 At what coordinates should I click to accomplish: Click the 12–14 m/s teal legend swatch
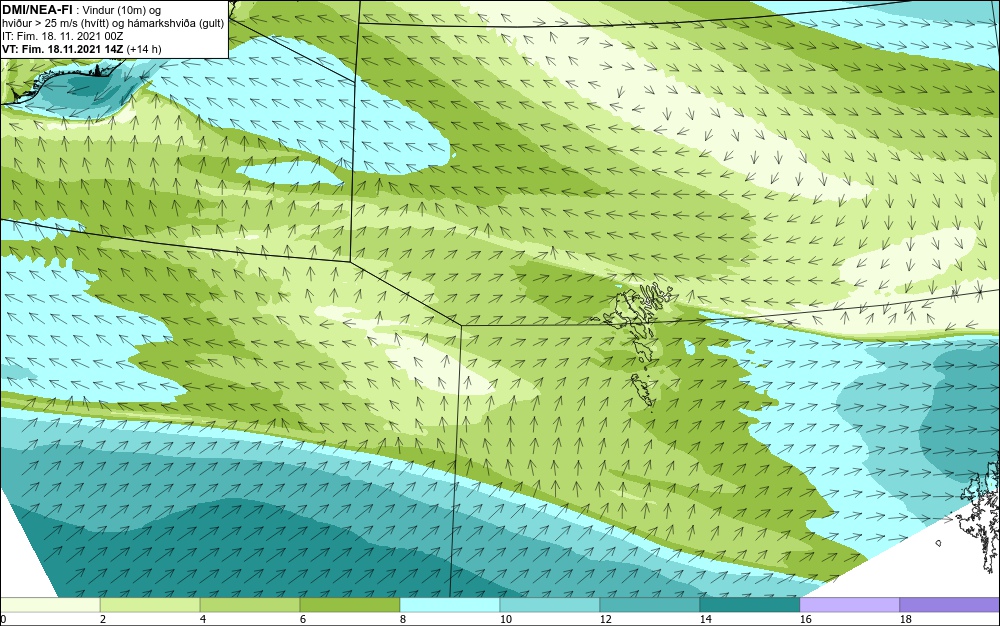pyautogui.click(x=650, y=605)
